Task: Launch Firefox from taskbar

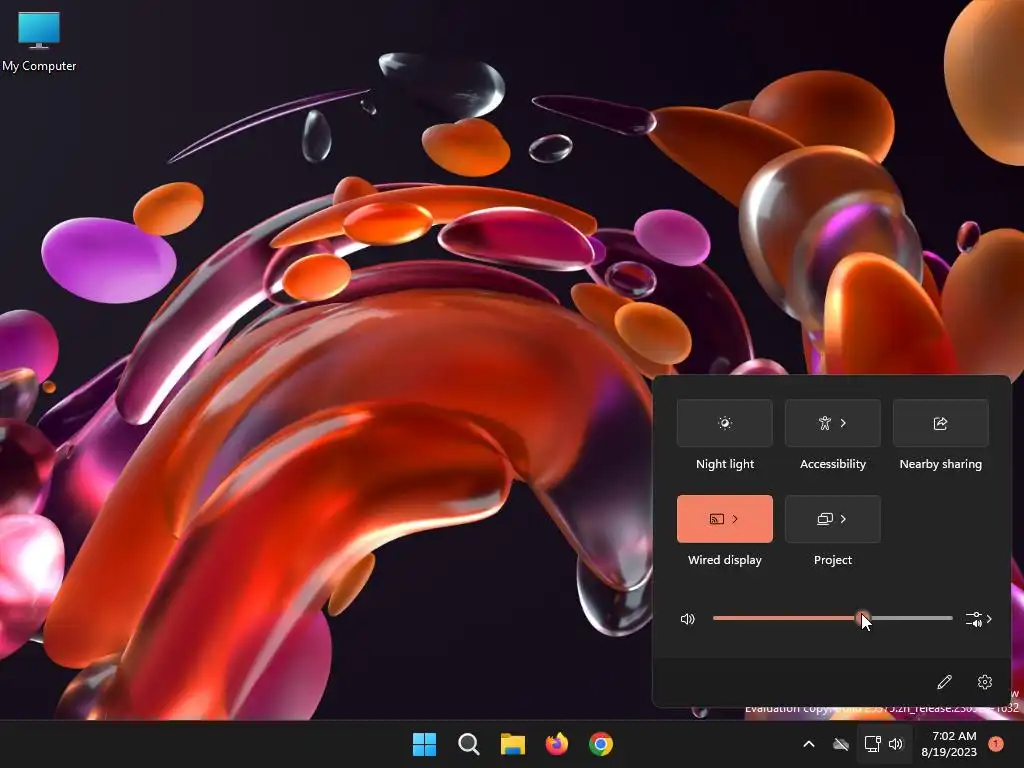Action: (x=556, y=744)
